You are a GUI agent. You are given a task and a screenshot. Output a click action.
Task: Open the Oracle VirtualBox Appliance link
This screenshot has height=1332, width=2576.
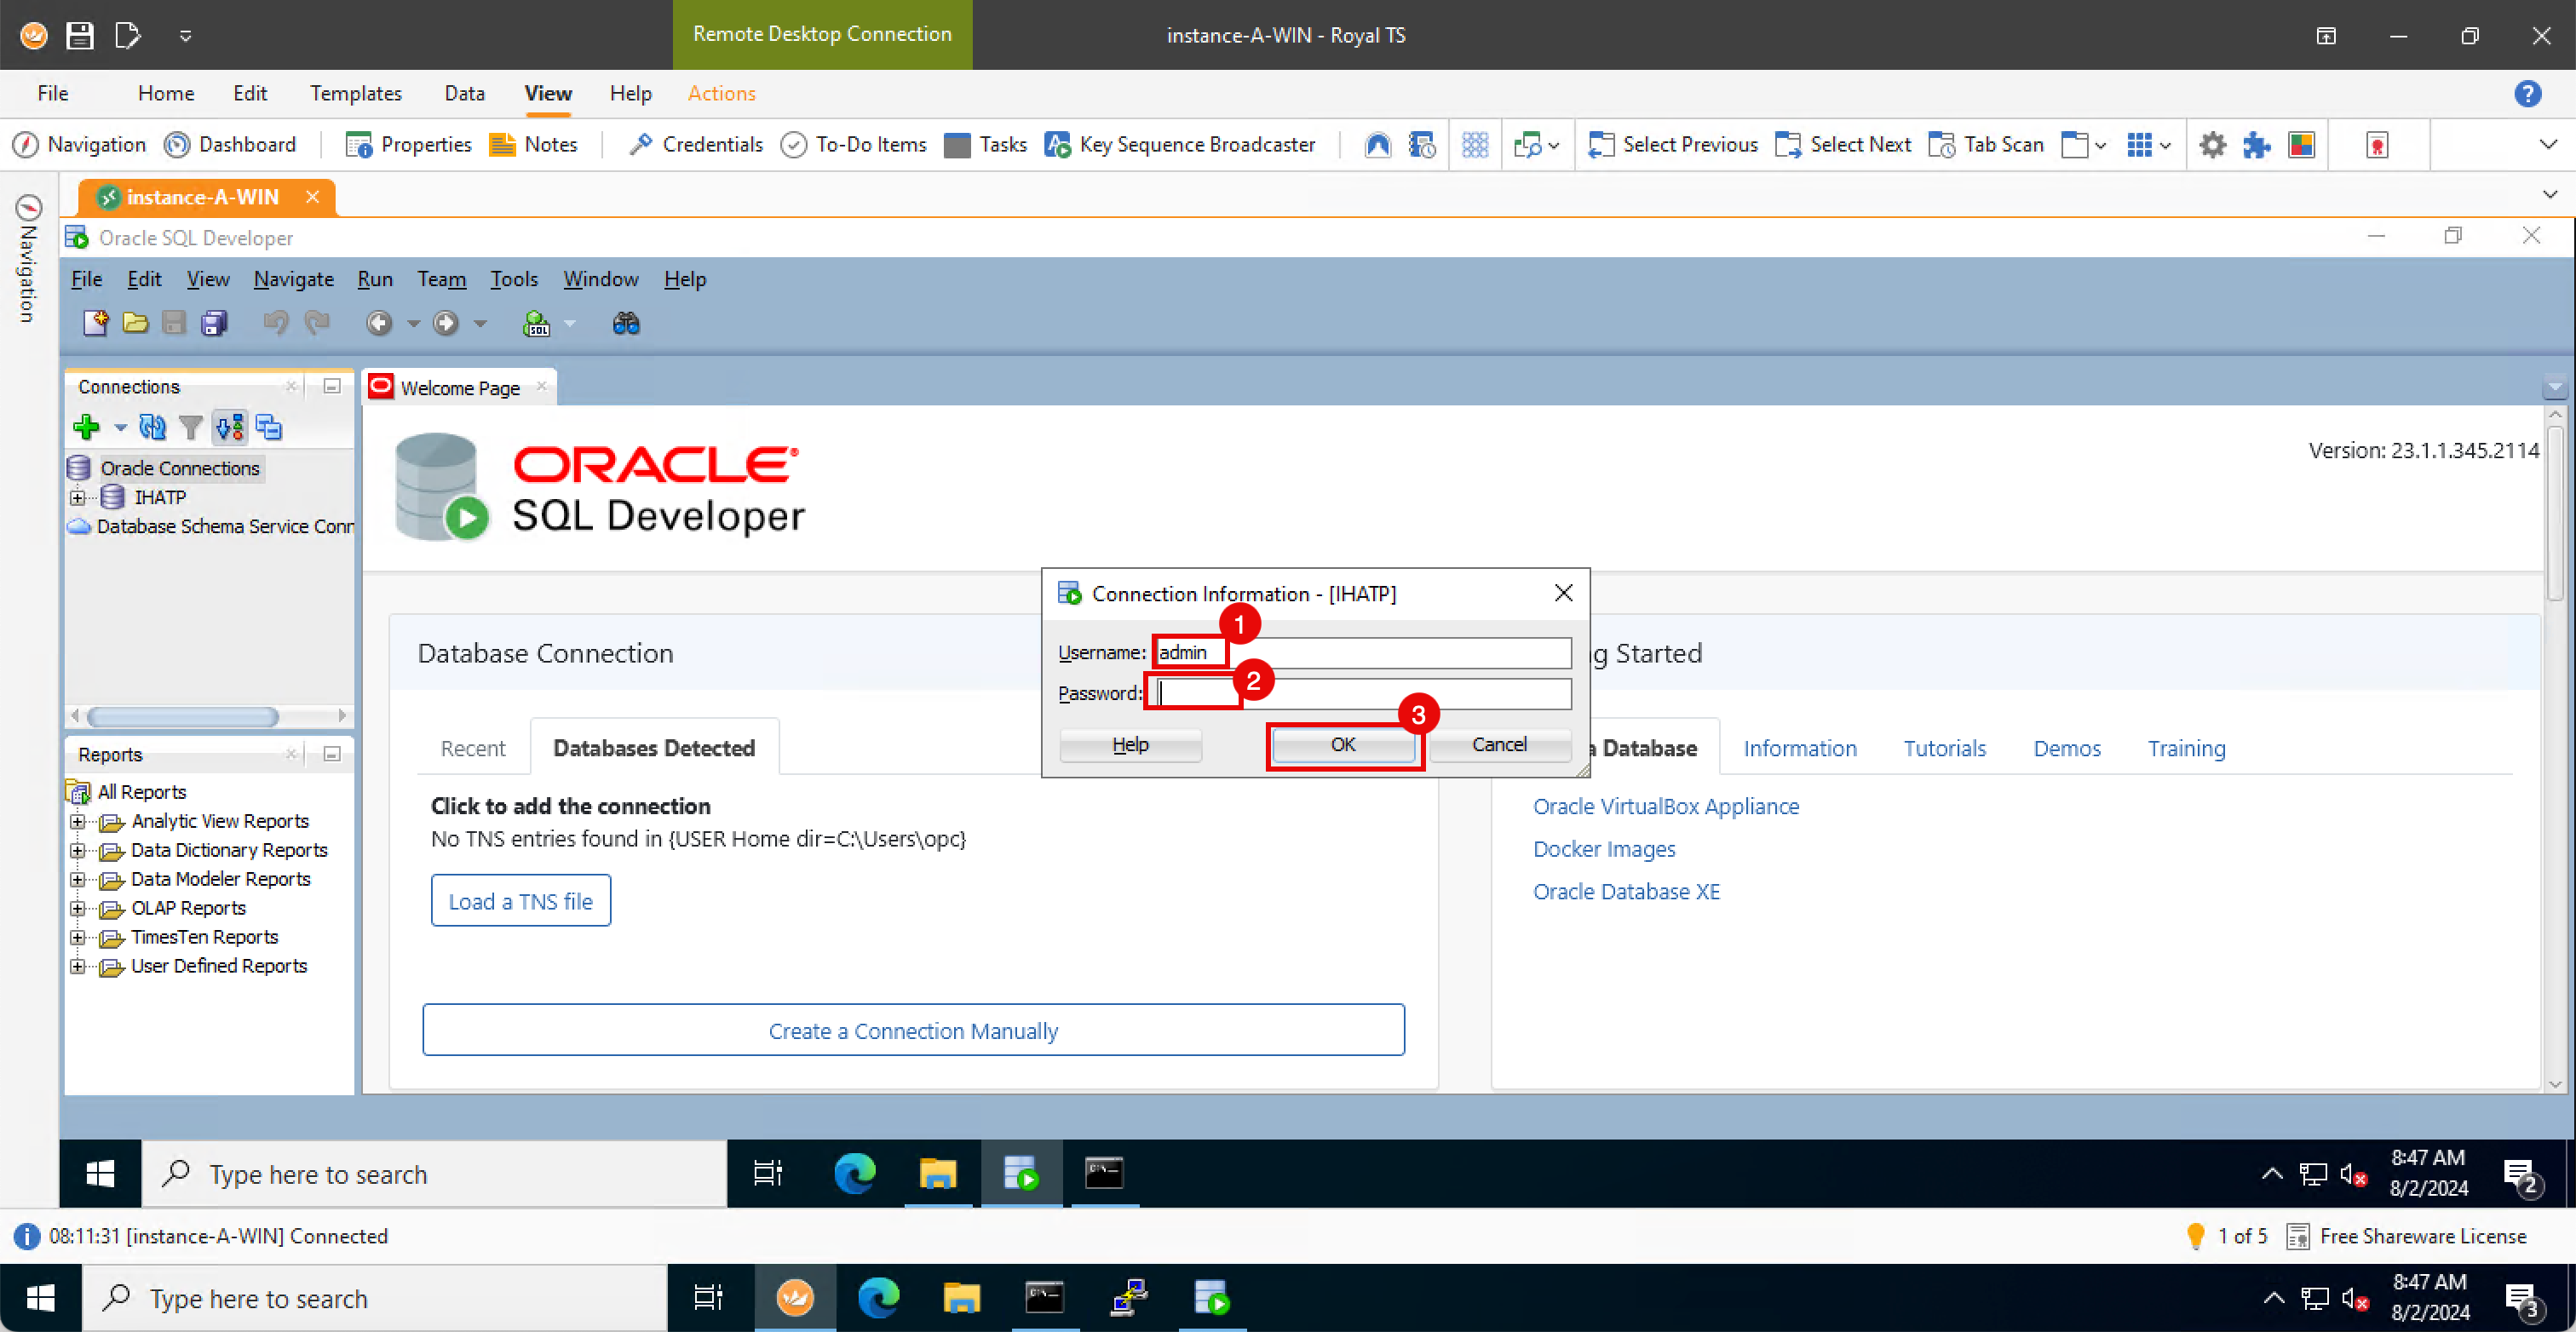[x=1665, y=806]
